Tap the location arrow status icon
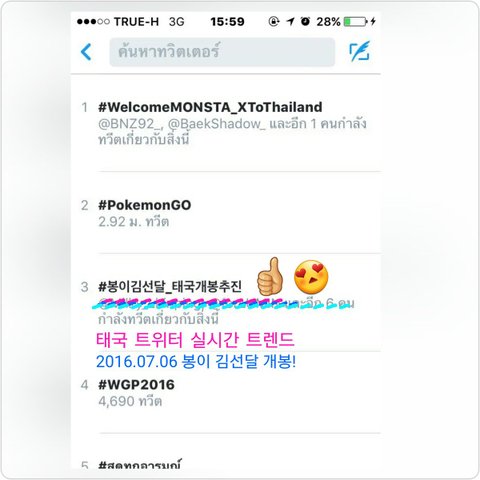 click(x=290, y=22)
